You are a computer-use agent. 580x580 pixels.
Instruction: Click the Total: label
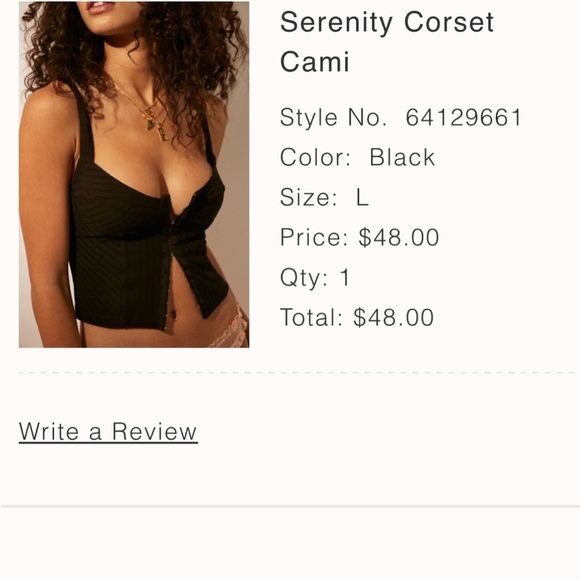point(311,317)
